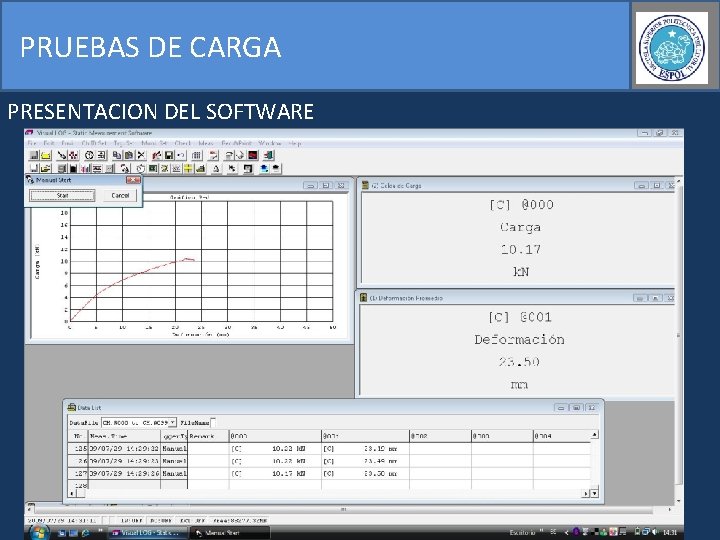This screenshot has height=540, width=720.
Task: Open the Help menu
Action: click(x=295, y=143)
